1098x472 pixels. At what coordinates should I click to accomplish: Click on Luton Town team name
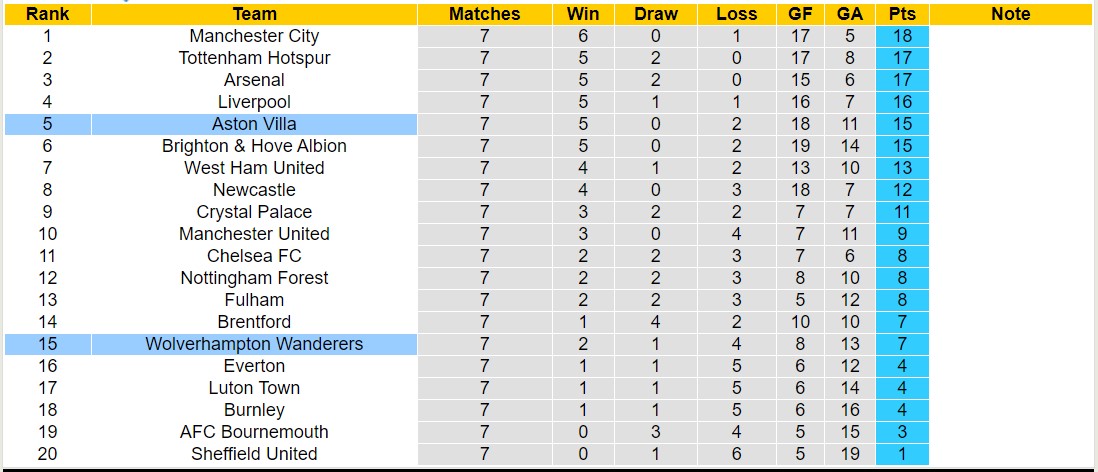pyautogui.click(x=254, y=388)
